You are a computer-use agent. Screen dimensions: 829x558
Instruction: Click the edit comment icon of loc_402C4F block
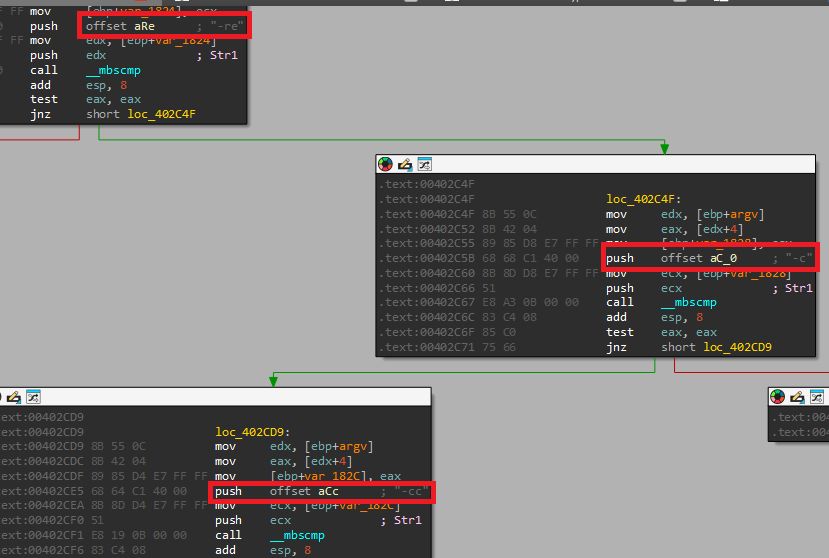pyautogui.click(x=405, y=164)
